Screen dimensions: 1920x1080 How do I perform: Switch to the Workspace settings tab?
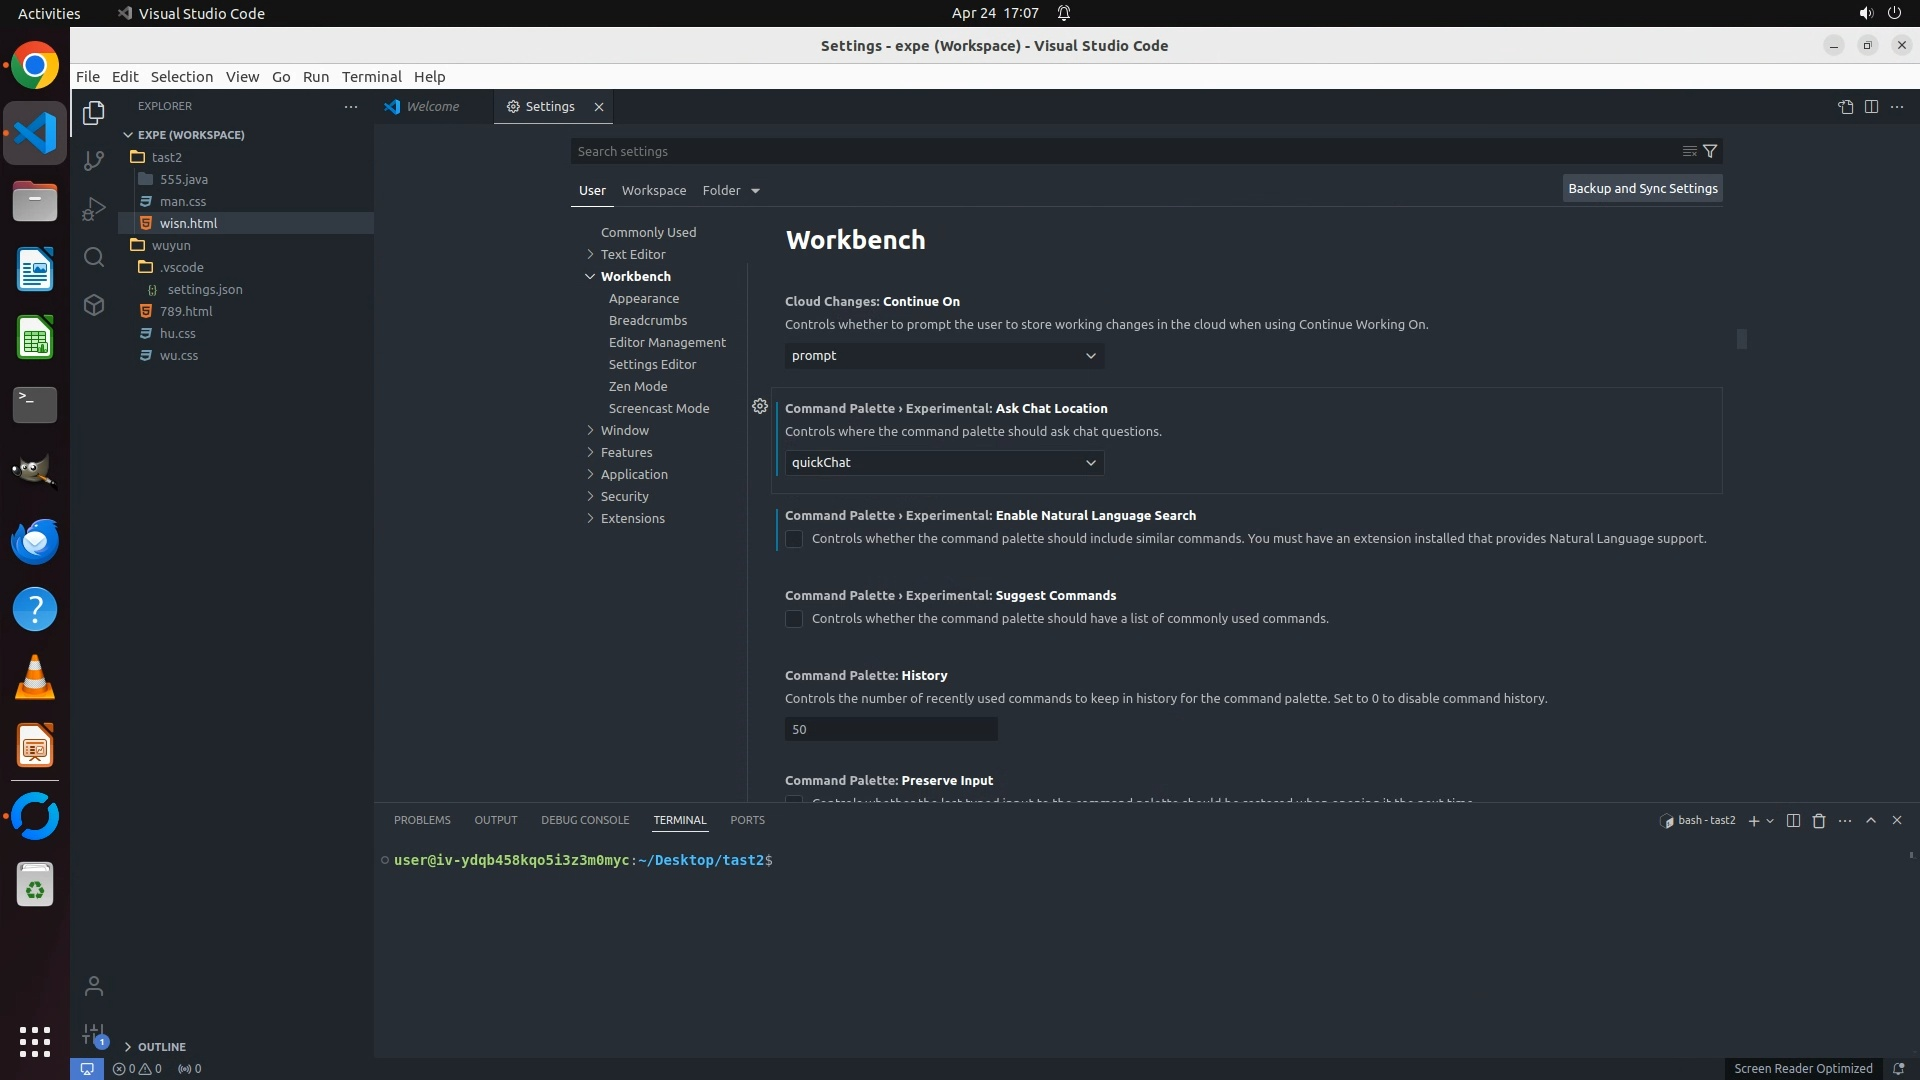coord(653,190)
